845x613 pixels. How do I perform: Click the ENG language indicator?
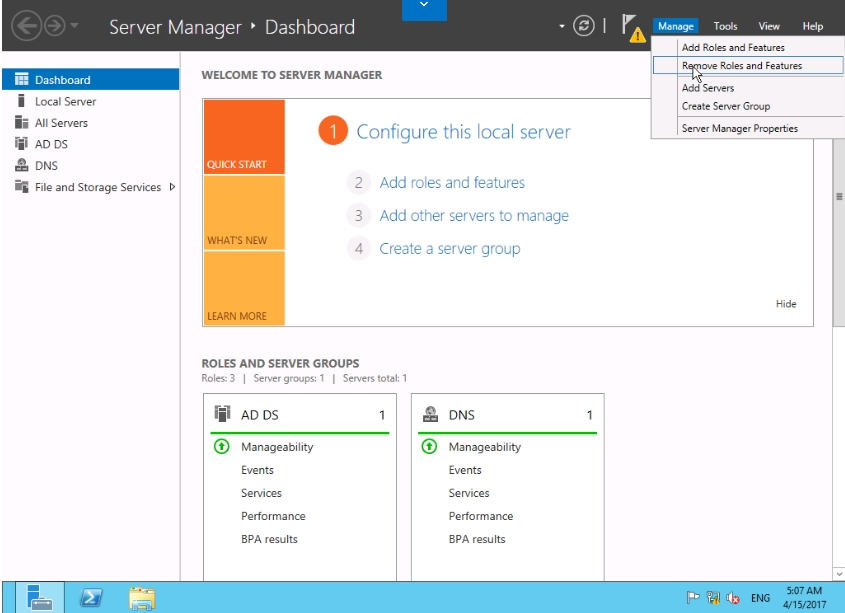[x=760, y=597]
